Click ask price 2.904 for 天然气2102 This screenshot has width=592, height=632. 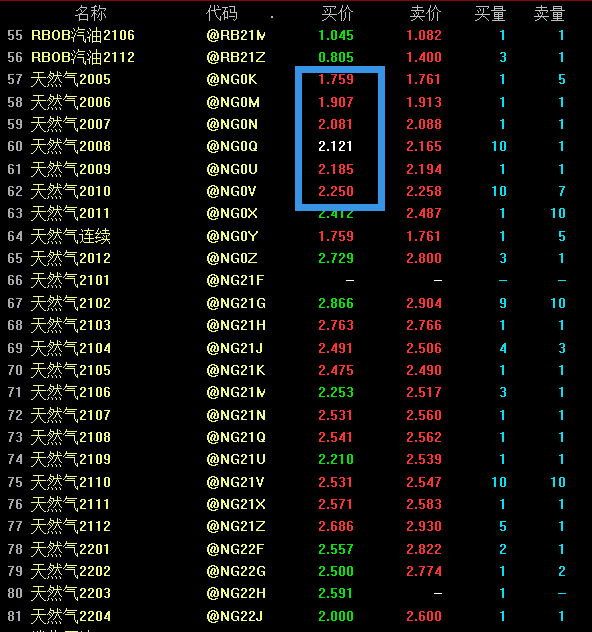[x=424, y=303]
